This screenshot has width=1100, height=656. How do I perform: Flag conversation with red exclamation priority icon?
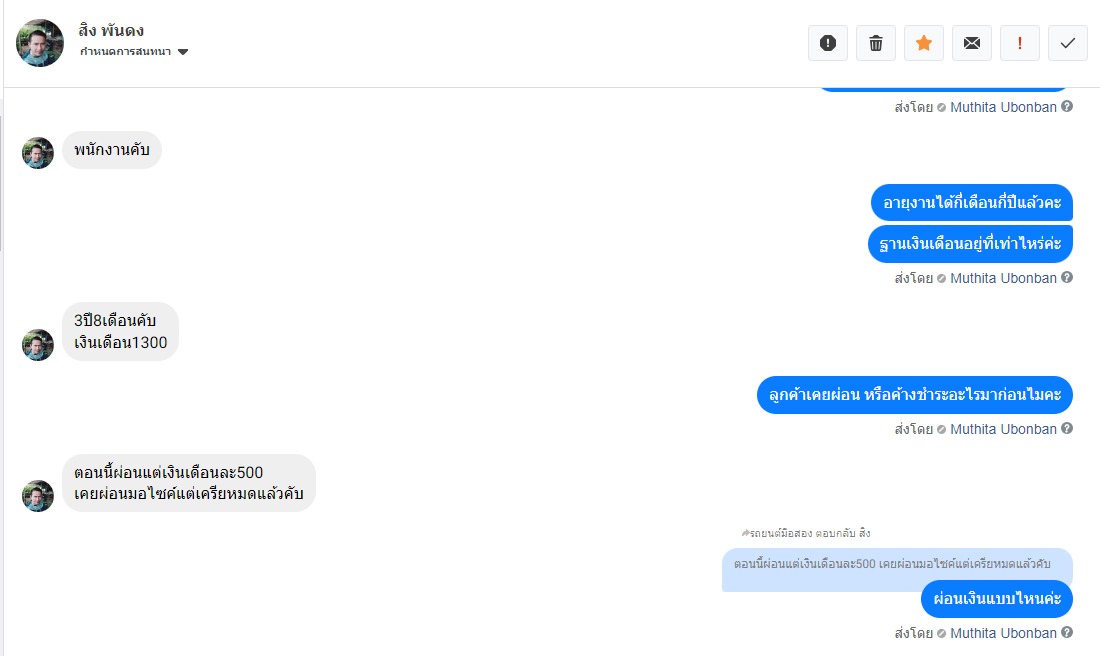pos(1019,43)
